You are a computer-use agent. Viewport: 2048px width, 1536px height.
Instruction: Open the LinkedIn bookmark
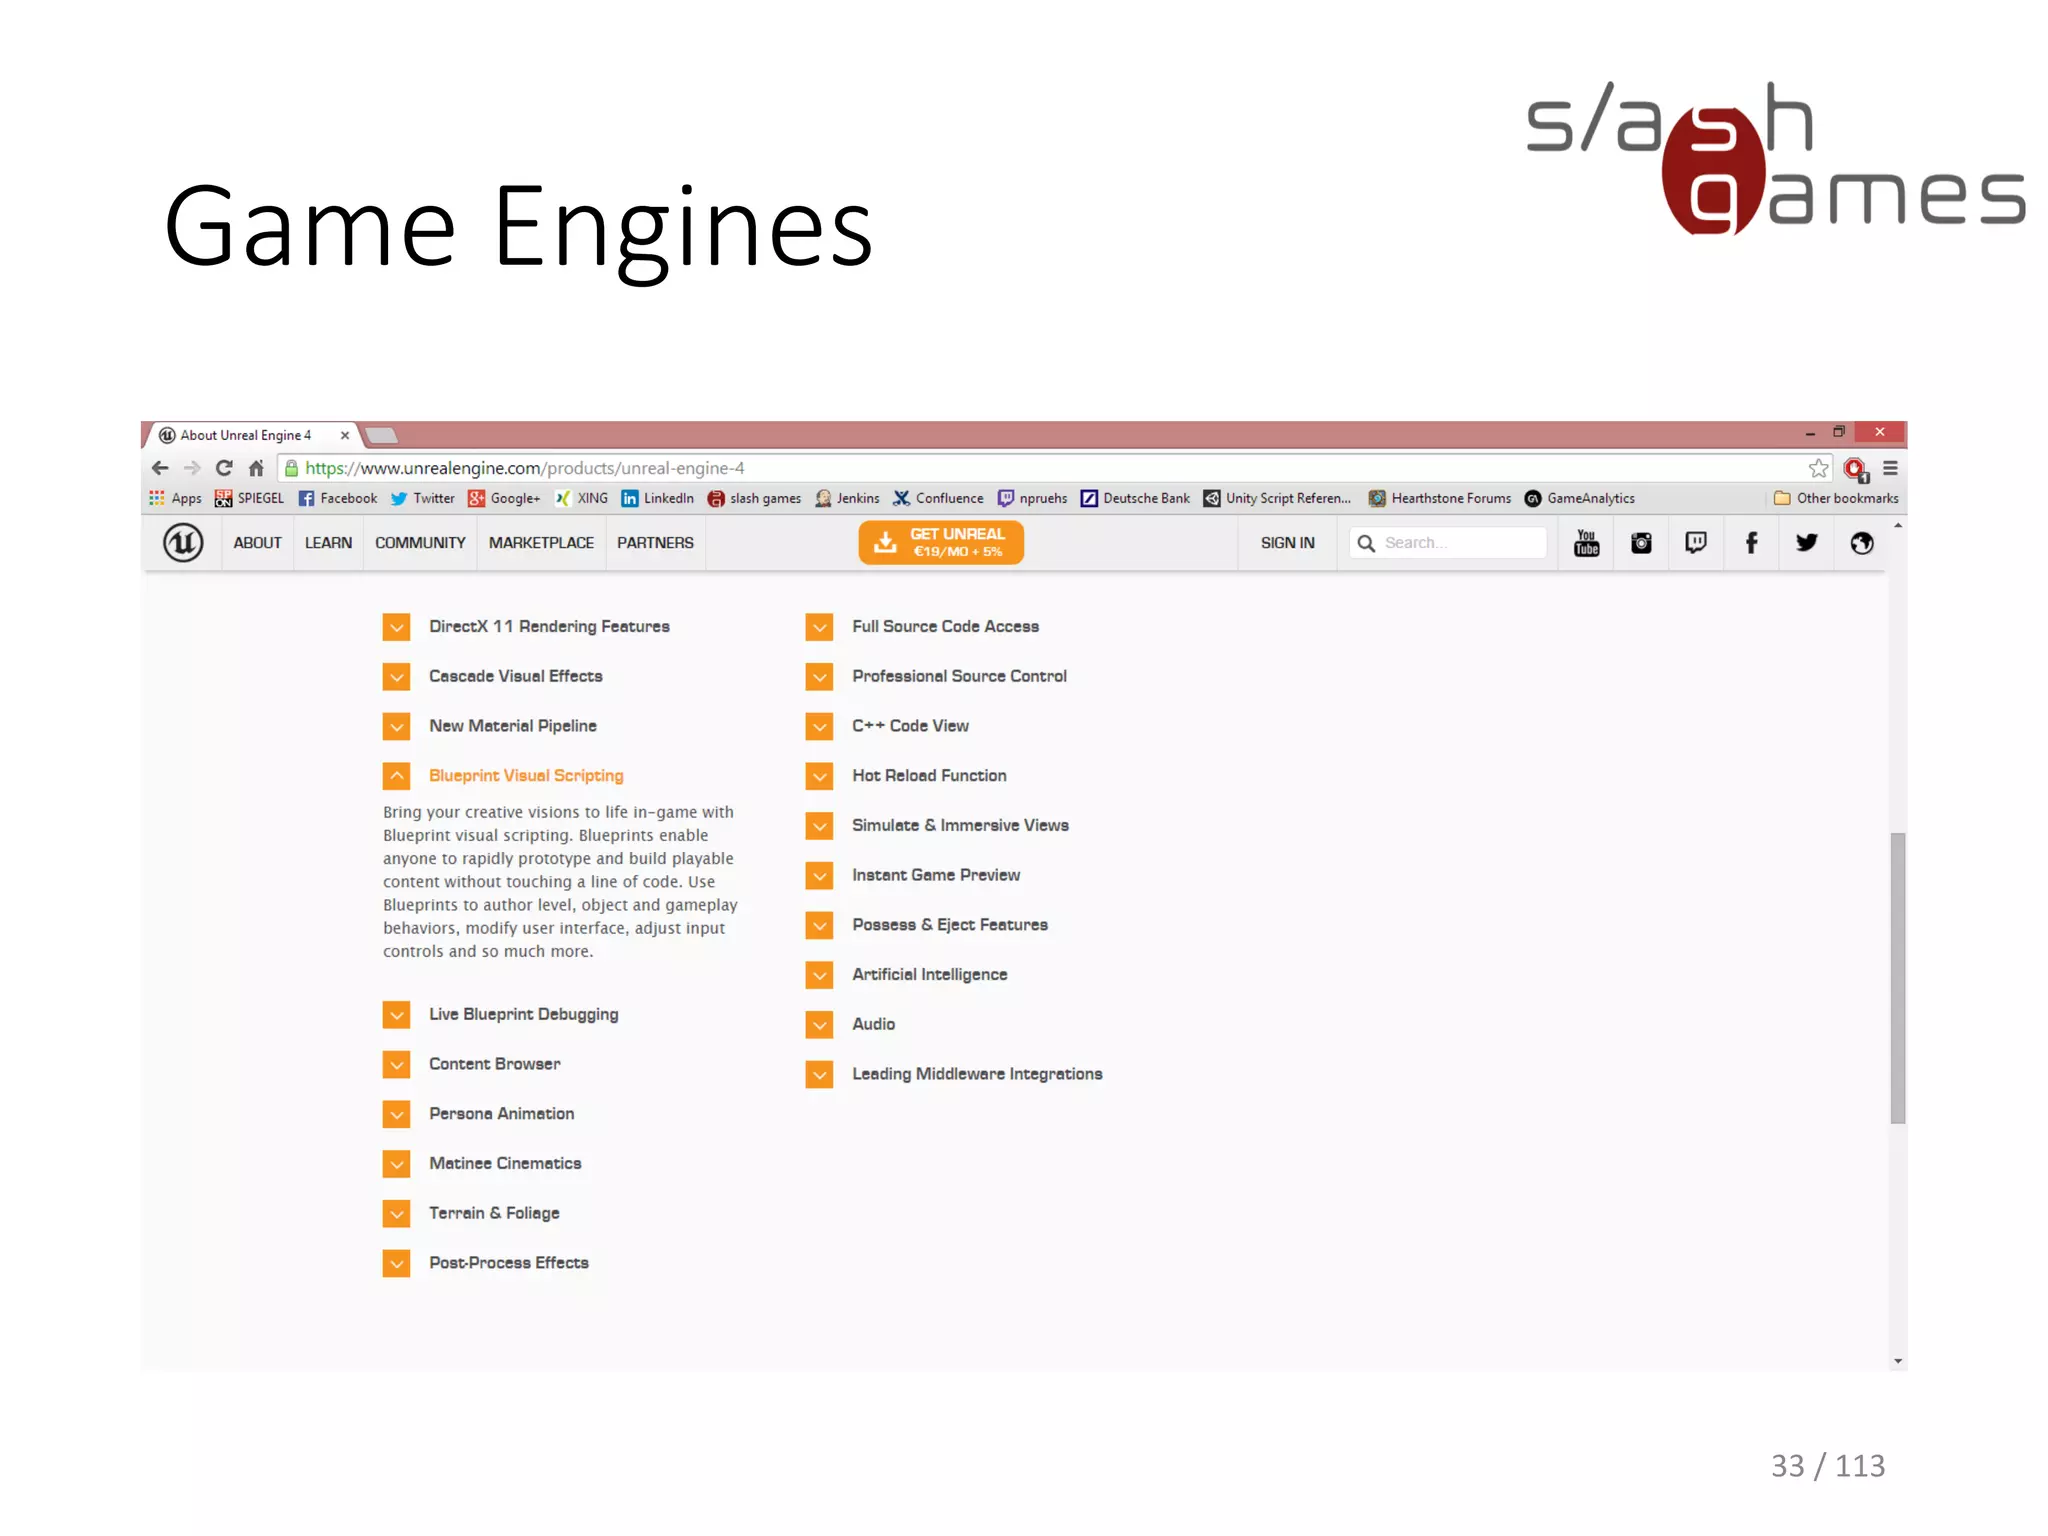(657, 498)
